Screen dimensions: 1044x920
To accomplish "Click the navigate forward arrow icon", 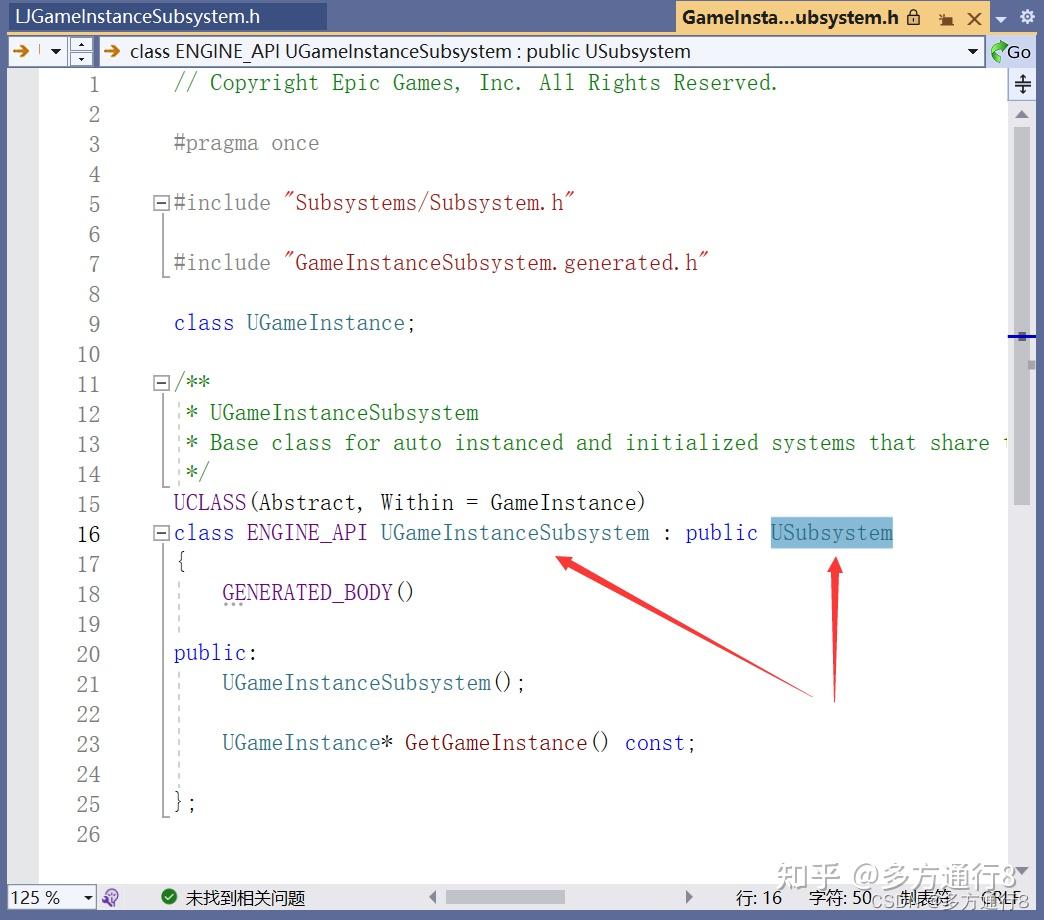I will tap(20, 52).
